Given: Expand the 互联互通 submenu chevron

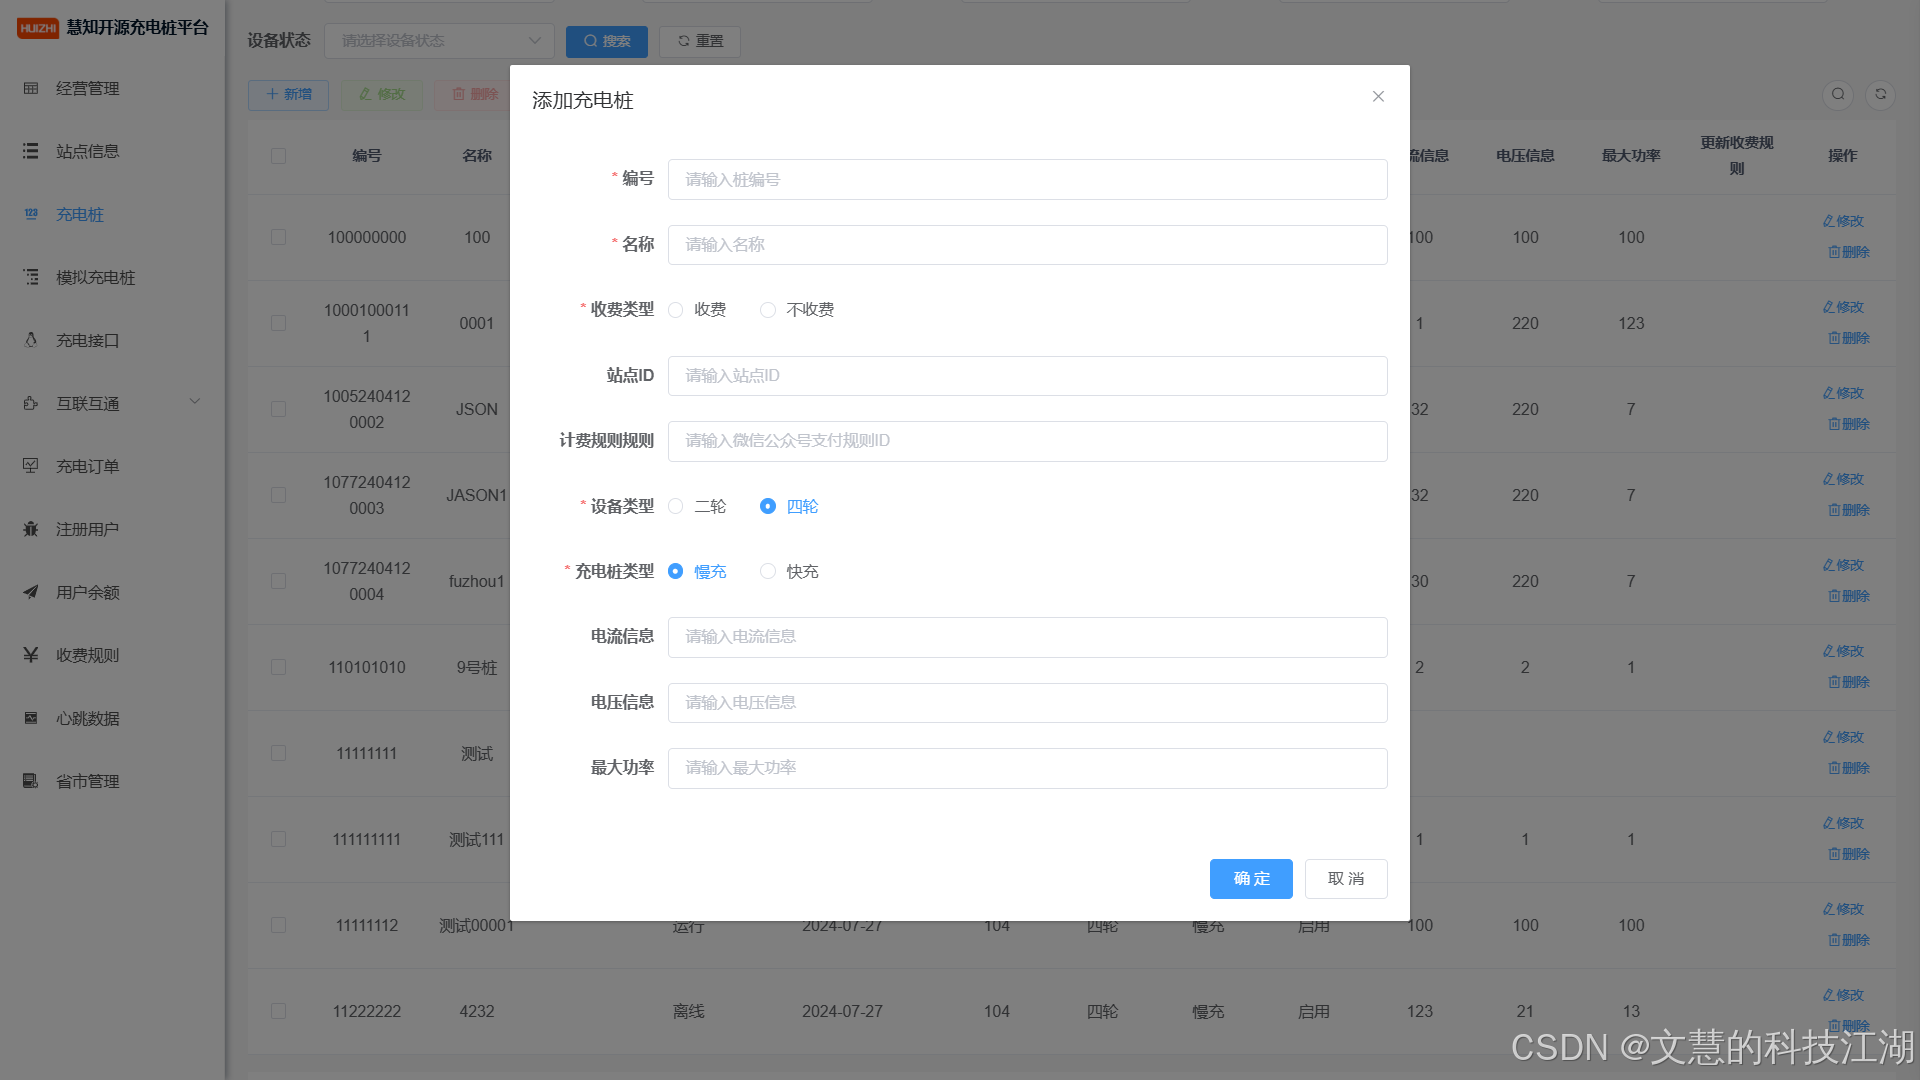Looking at the screenshot, I should 195,402.
